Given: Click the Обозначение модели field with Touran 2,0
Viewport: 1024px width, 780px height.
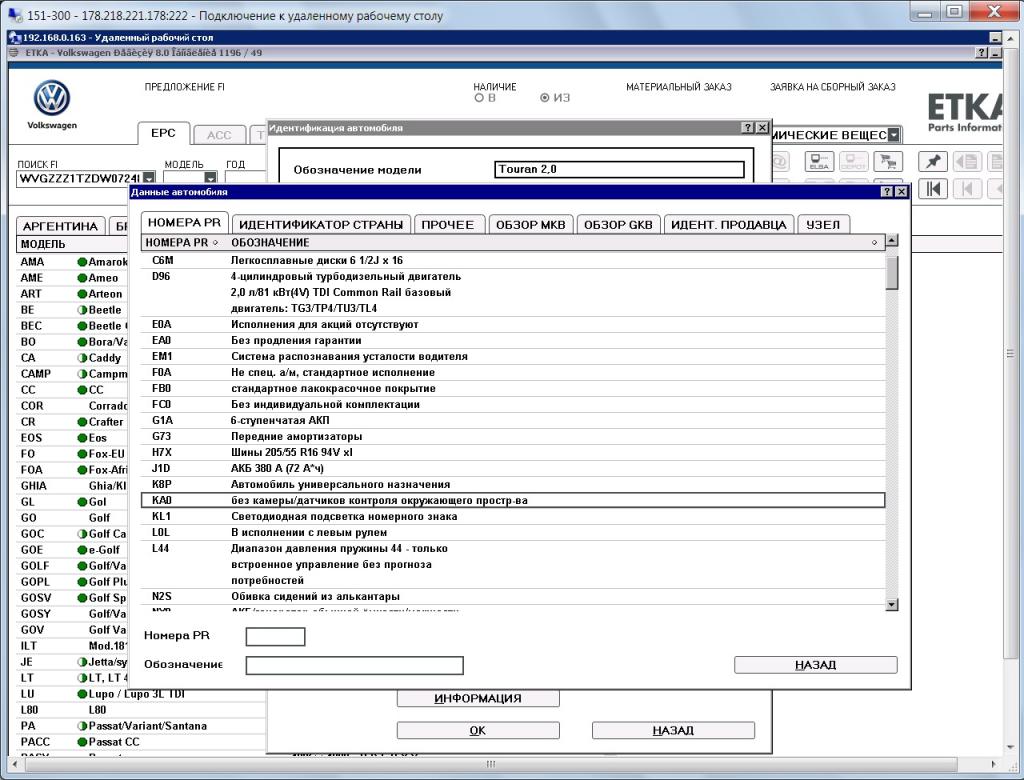Looking at the screenshot, I should (619, 169).
